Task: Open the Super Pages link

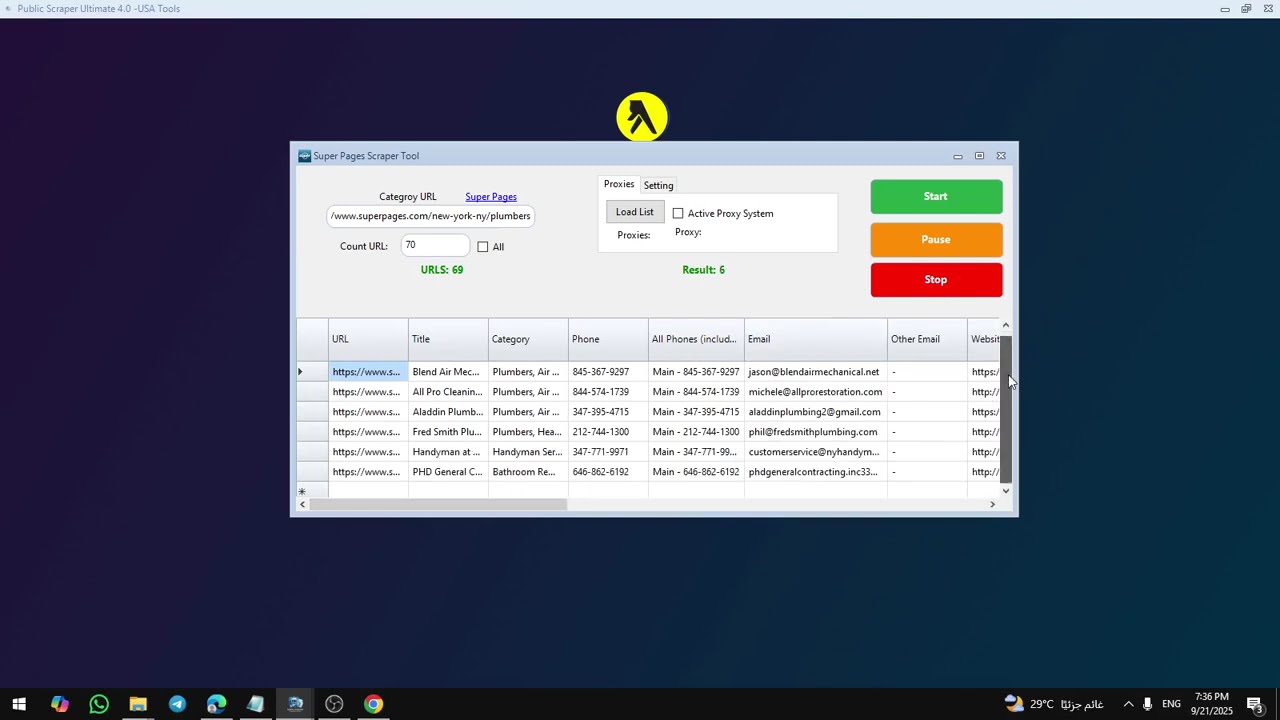Action: click(491, 197)
